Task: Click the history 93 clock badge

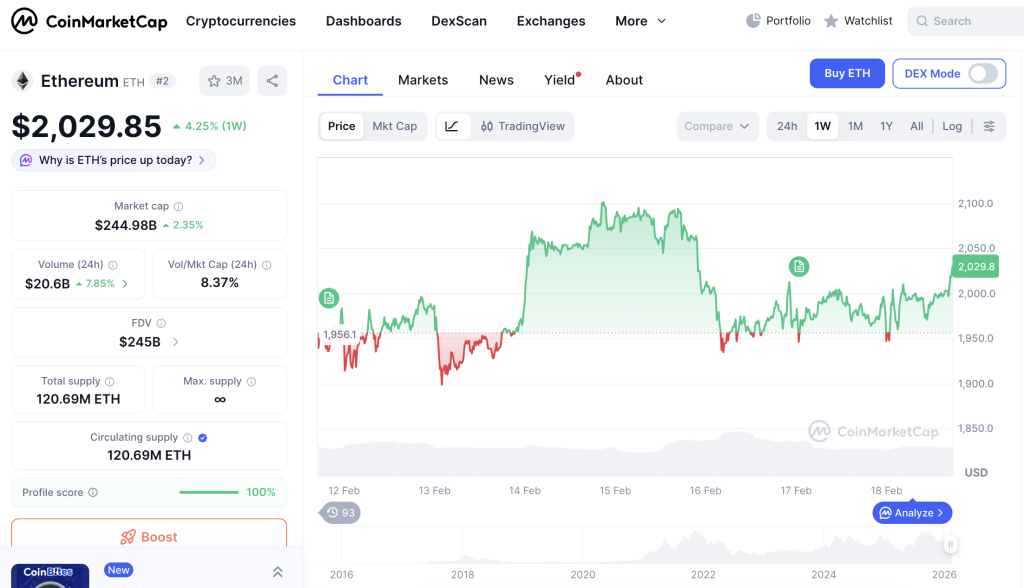Action: coord(340,513)
